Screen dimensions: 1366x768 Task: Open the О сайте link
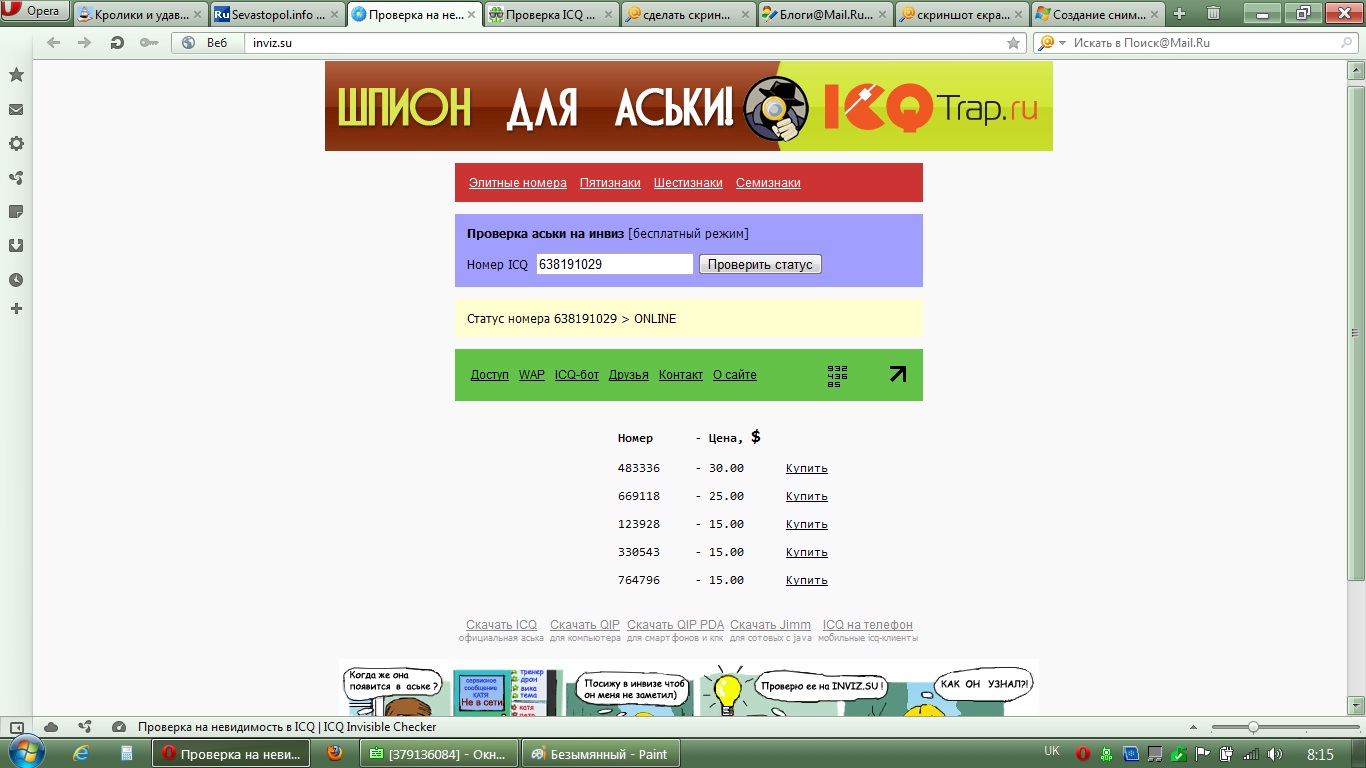[735, 375]
